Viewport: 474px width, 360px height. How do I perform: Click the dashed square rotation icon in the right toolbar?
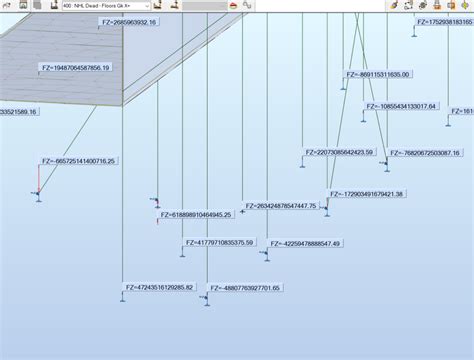pos(408,5)
